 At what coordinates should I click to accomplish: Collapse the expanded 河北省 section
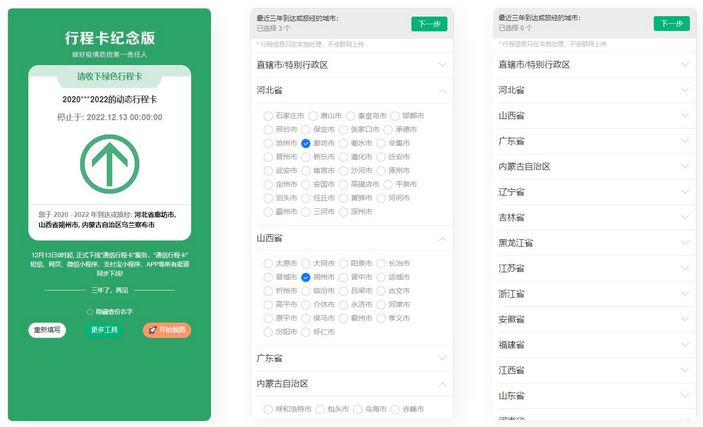(442, 90)
